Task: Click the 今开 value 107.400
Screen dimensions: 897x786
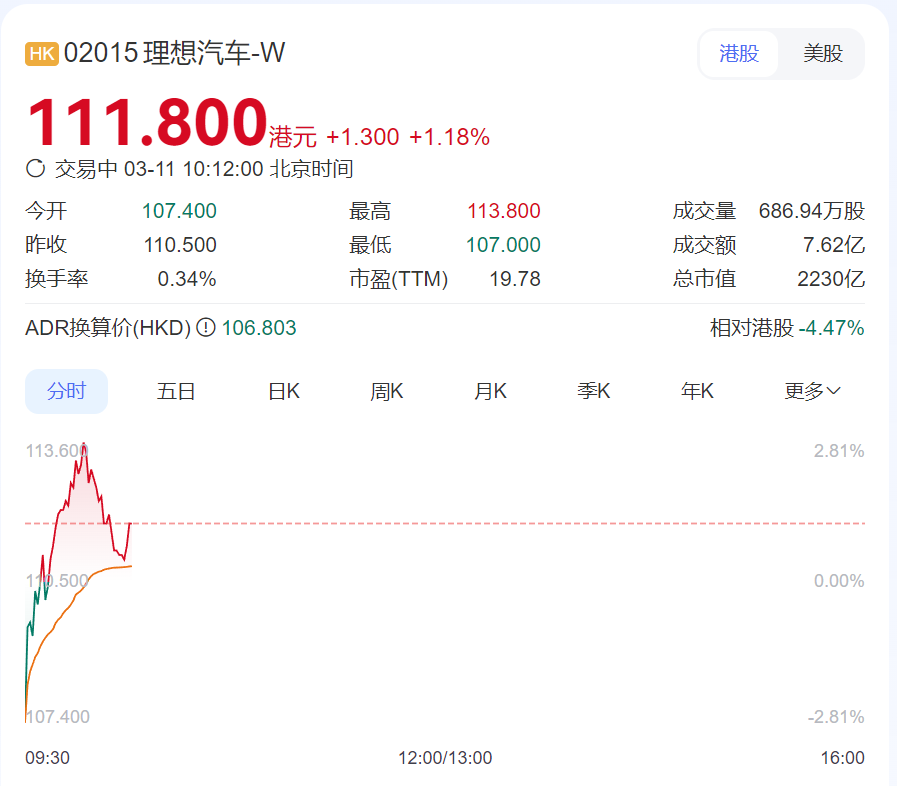Action: [179, 211]
